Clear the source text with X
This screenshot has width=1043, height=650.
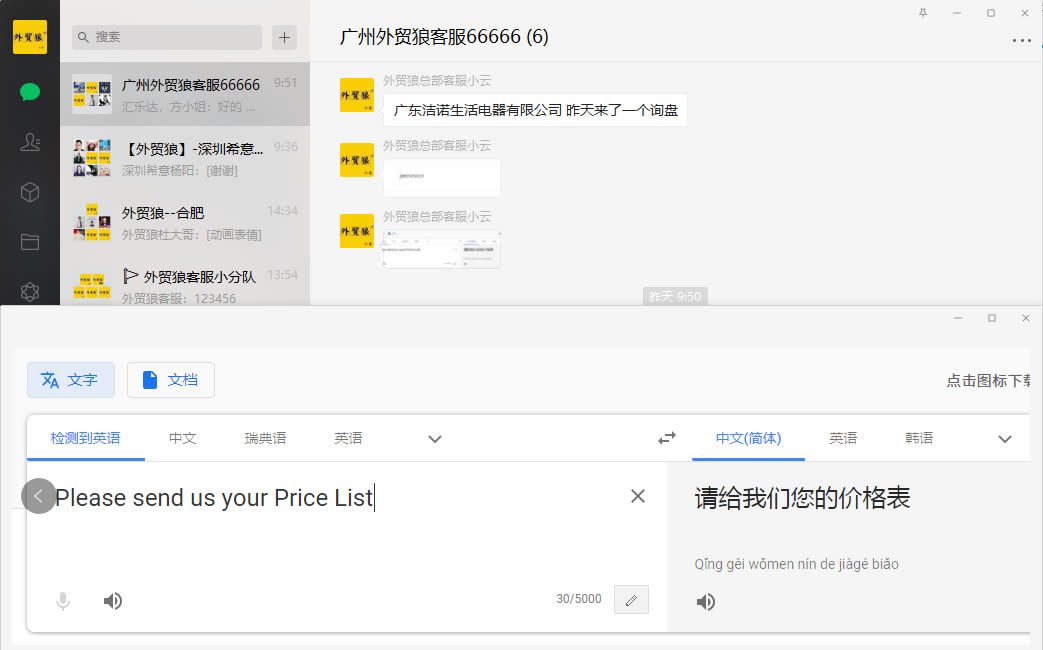(637, 496)
